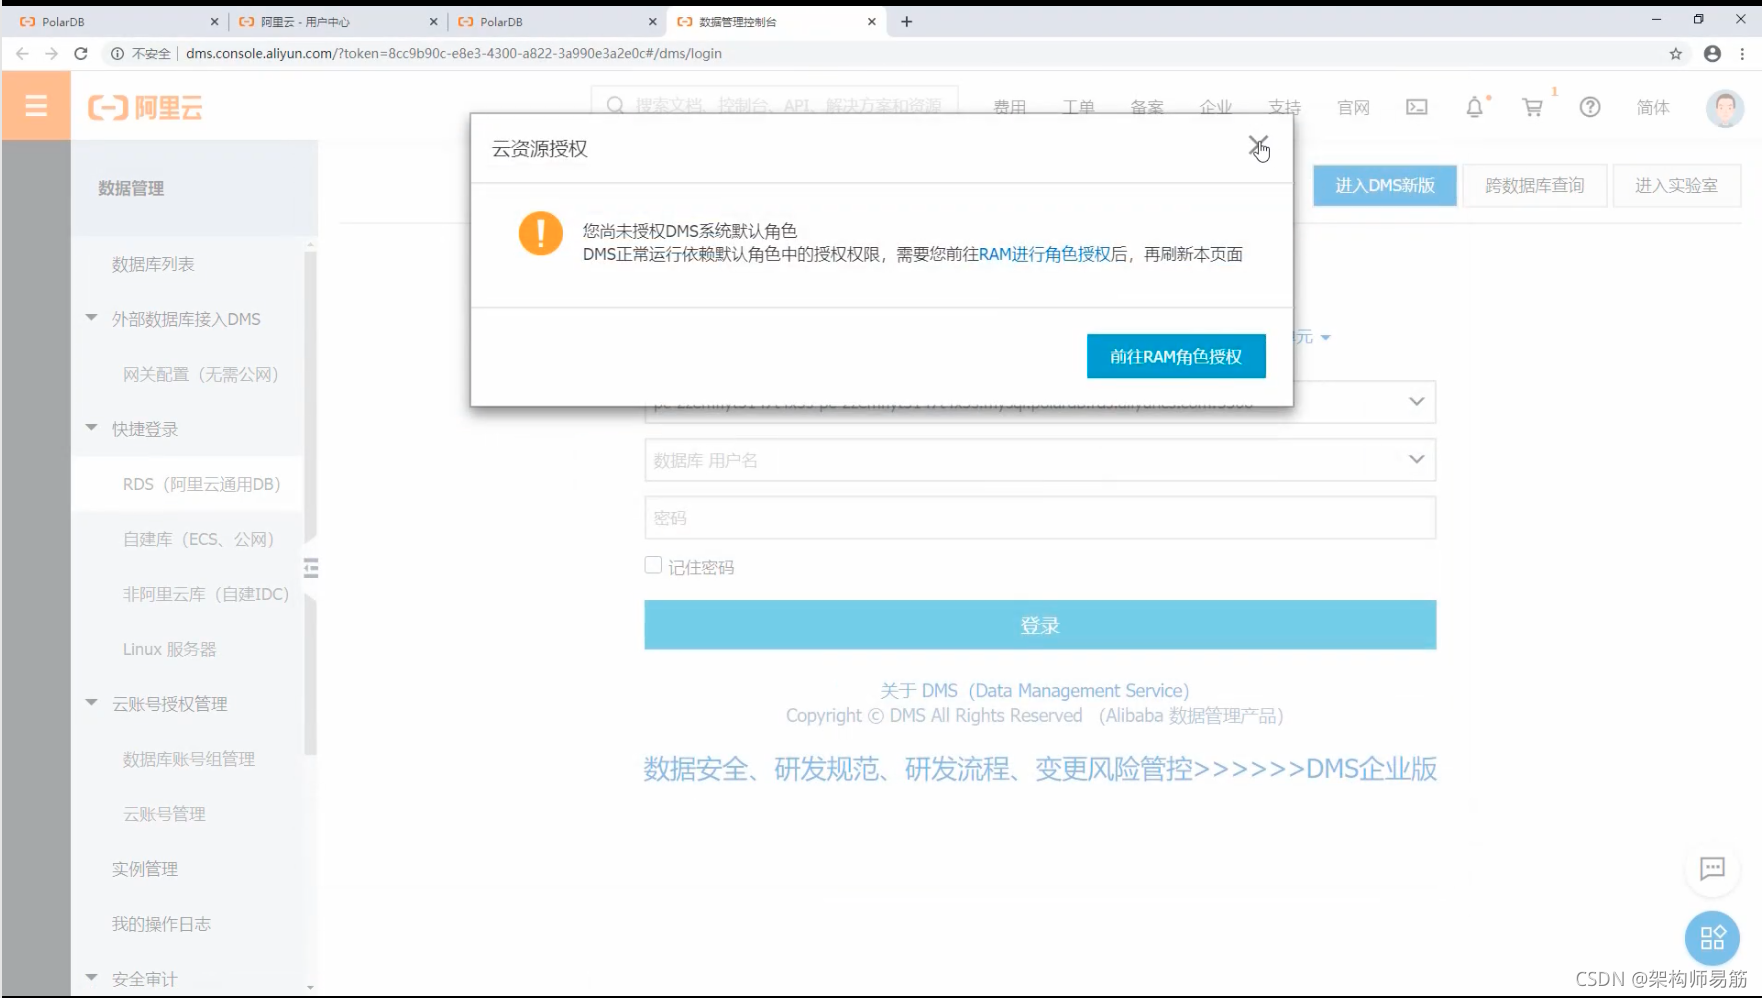Image resolution: width=1762 pixels, height=998 pixels.
Task: Click the orange warning icon in dialog
Action: 540,234
